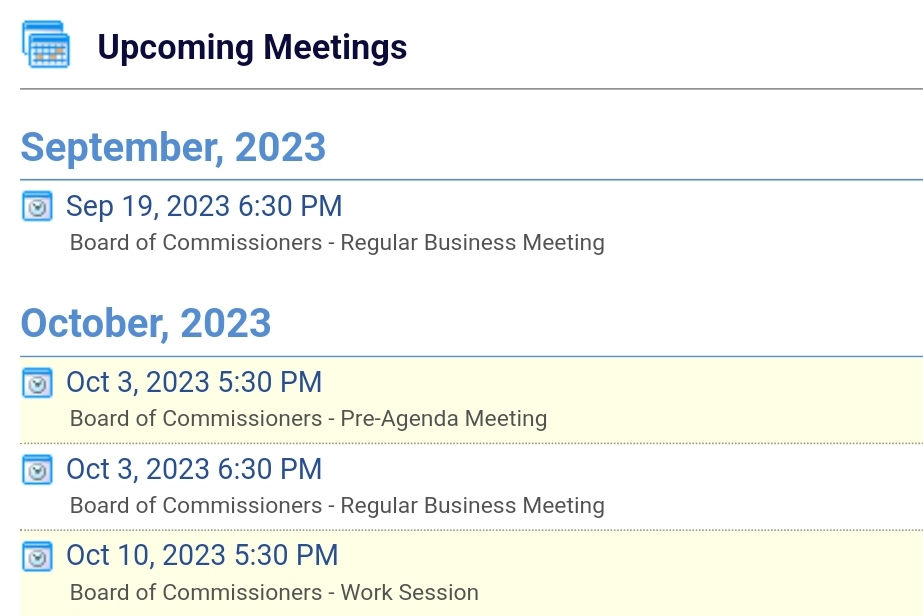
Task: Click Regular Business Meeting description under Sep 19
Action: coord(337,243)
